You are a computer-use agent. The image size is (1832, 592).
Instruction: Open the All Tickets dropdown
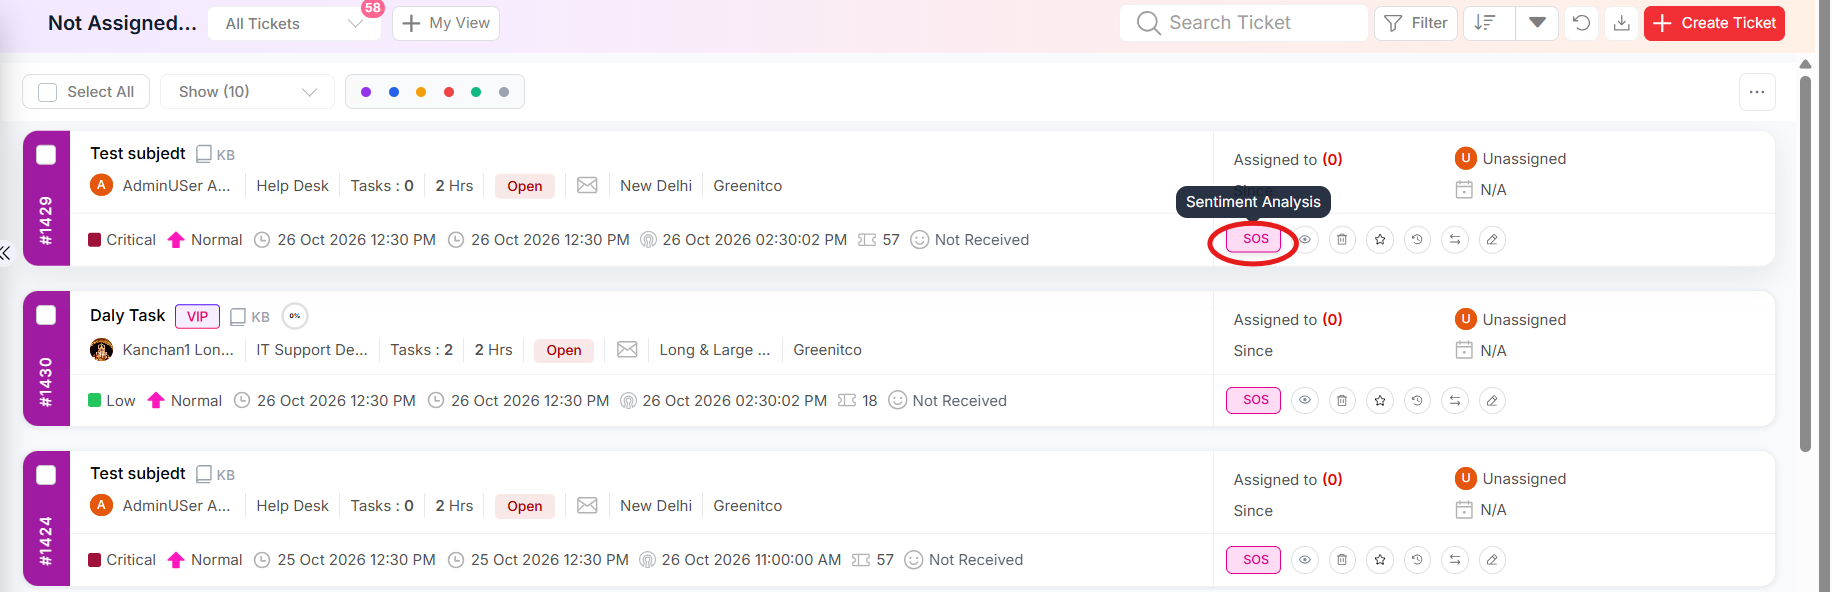[294, 24]
